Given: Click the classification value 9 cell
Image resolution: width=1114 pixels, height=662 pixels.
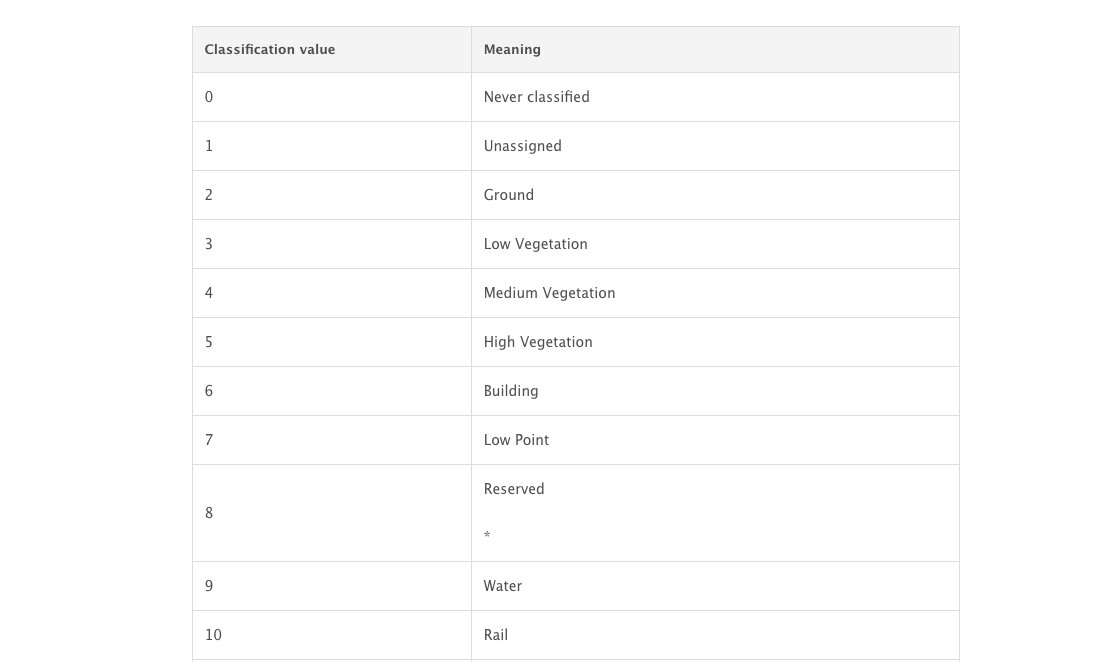Looking at the screenshot, I should coord(209,586).
